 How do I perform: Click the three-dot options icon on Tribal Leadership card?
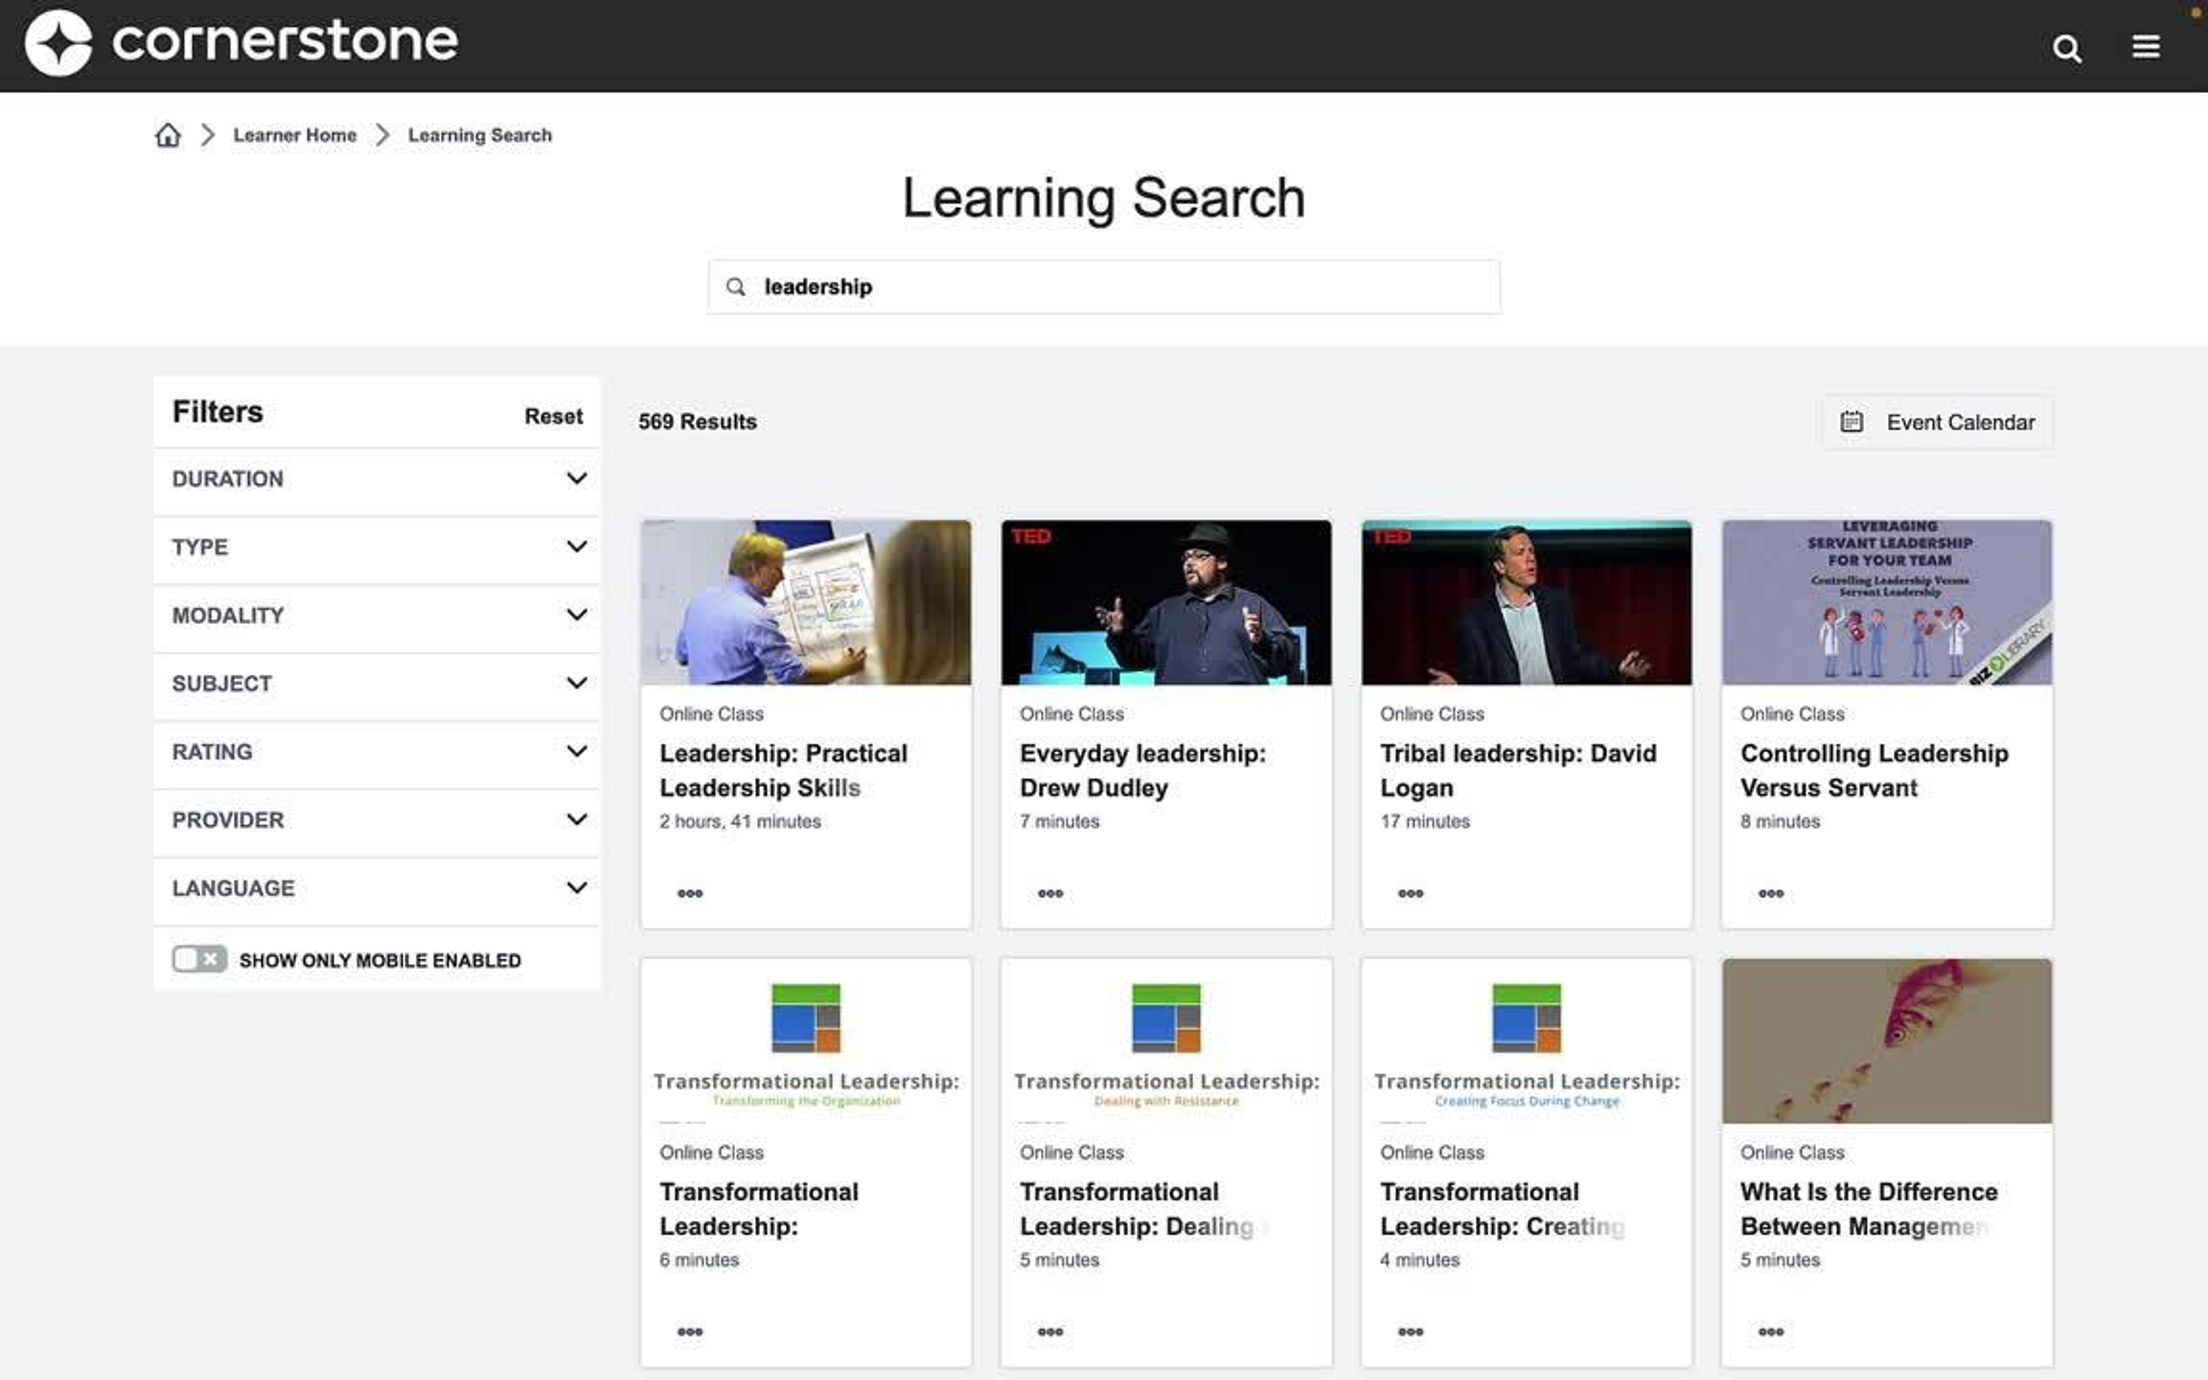pyautogui.click(x=1410, y=894)
